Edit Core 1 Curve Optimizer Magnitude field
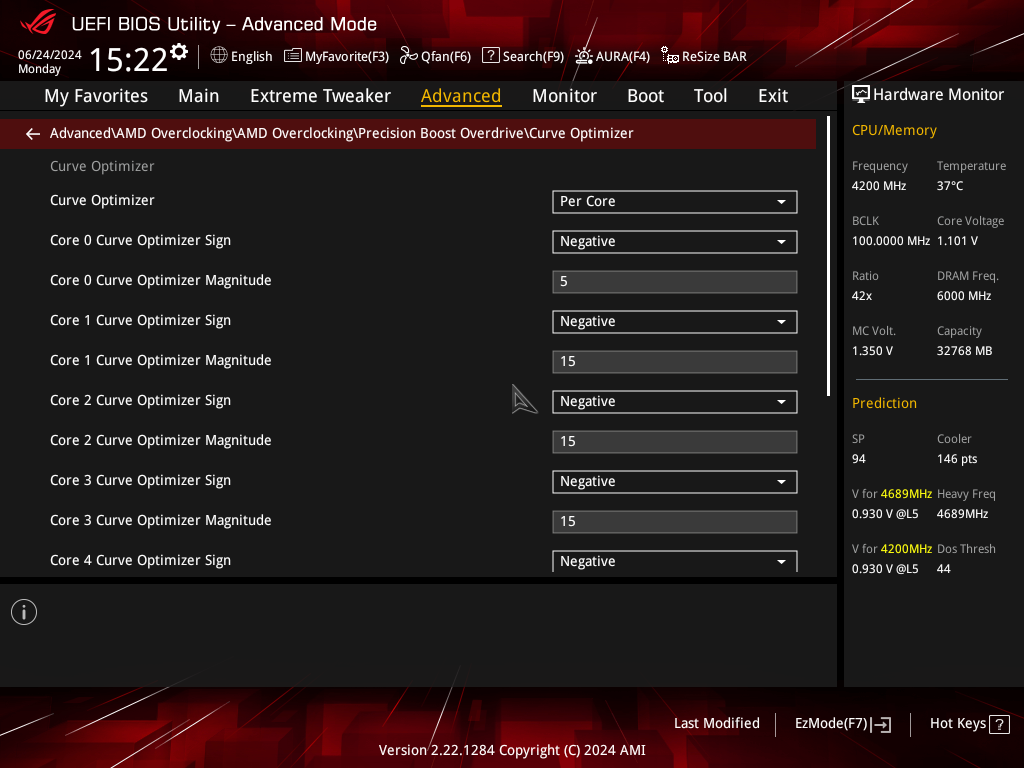The width and height of the screenshot is (1024, 768). coord(675,362)
